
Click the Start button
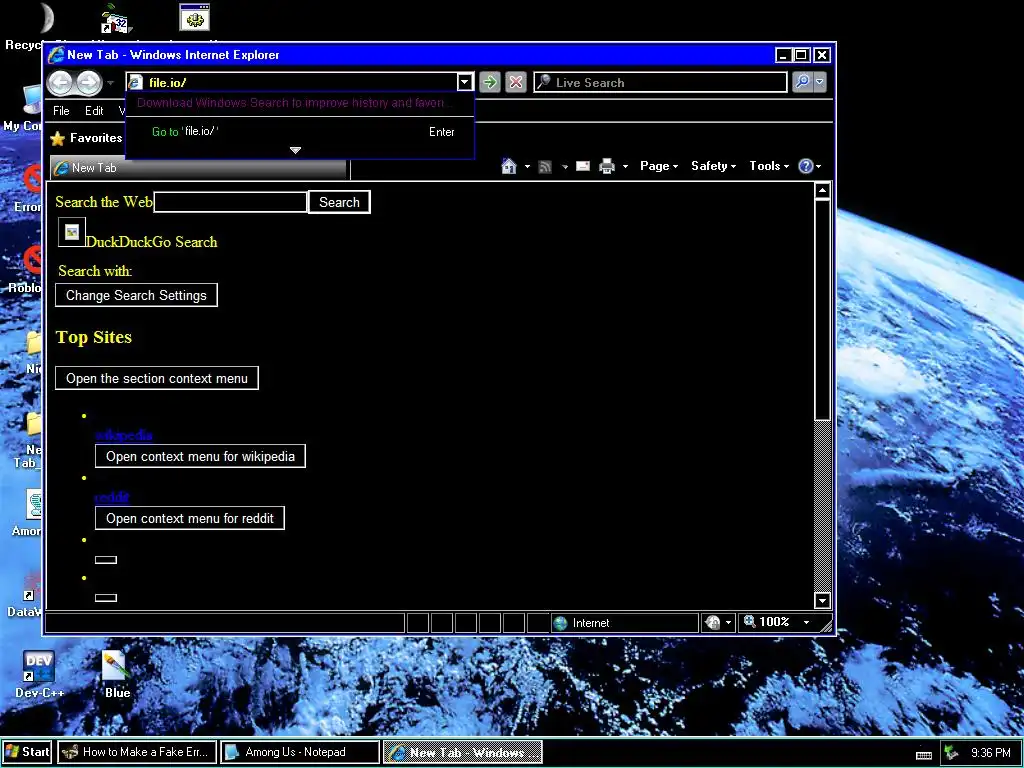coord(27,752)
